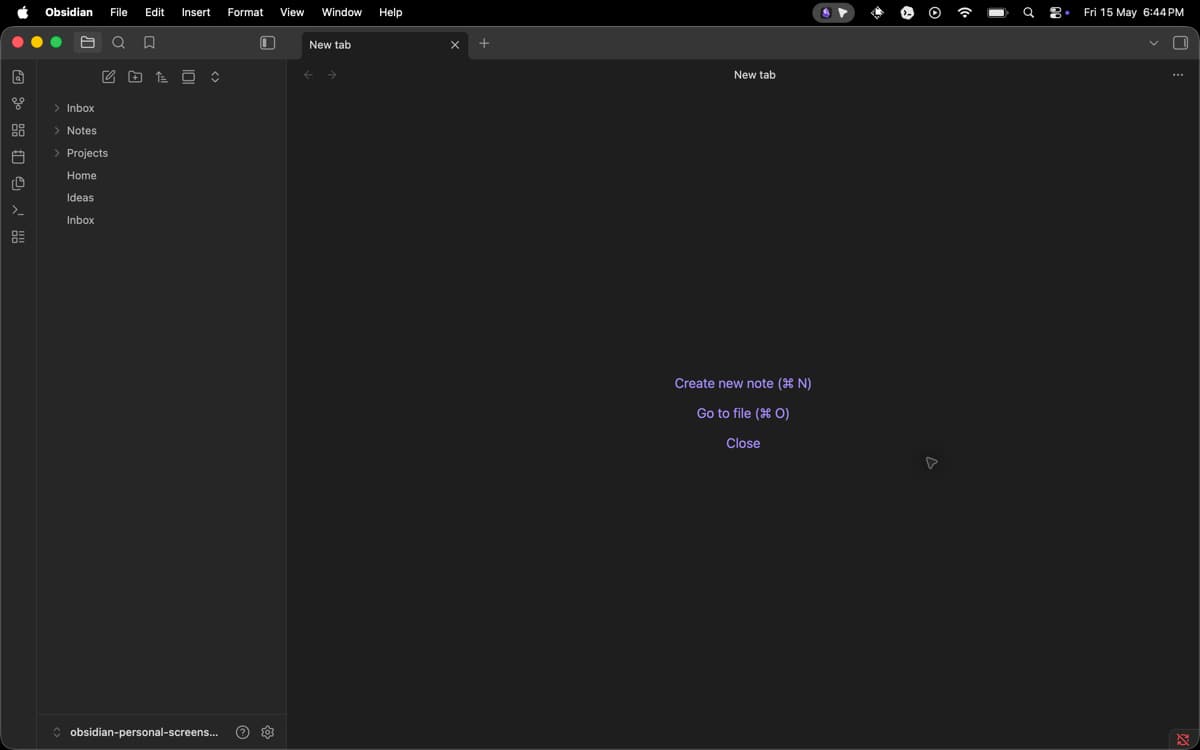Open the Window menu
Screen dimensions: 1200x750
point(341,12)
